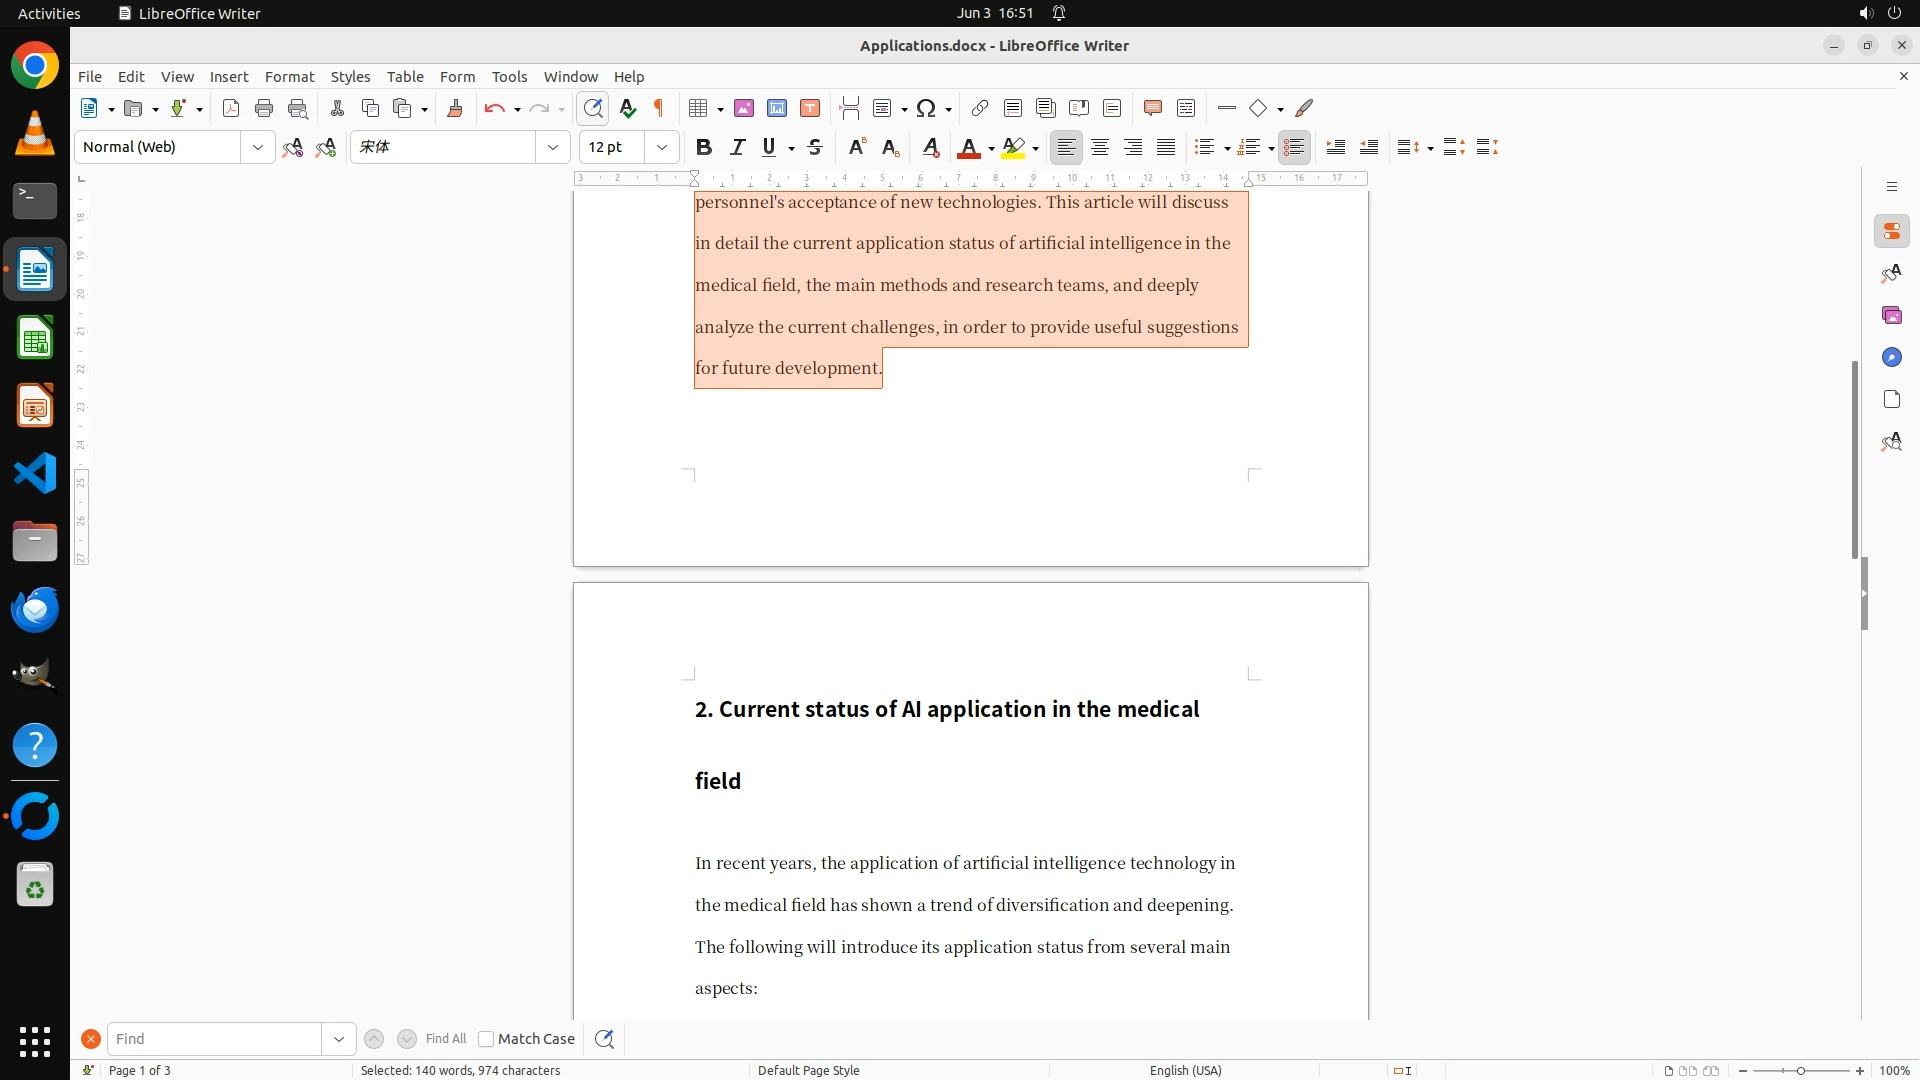Enable the Match Case checkbox
The image size is (1920, 1080).
(x=486, y=1039)
